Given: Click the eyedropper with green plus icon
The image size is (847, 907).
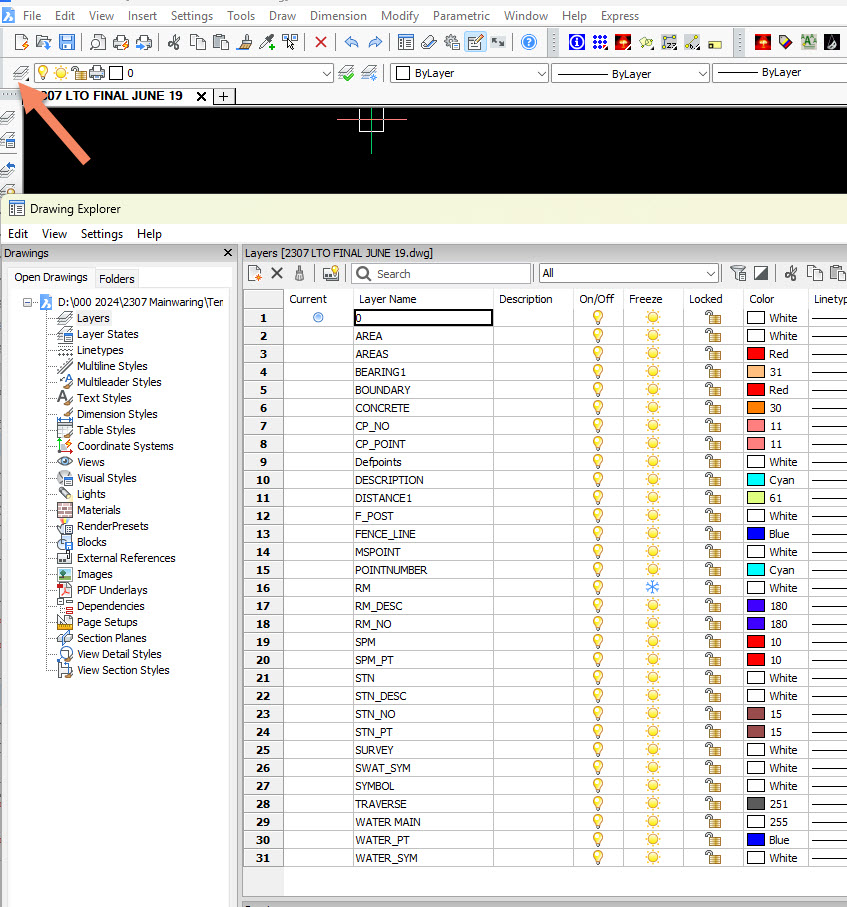Looking at the screenshot, I should (267, 42).
